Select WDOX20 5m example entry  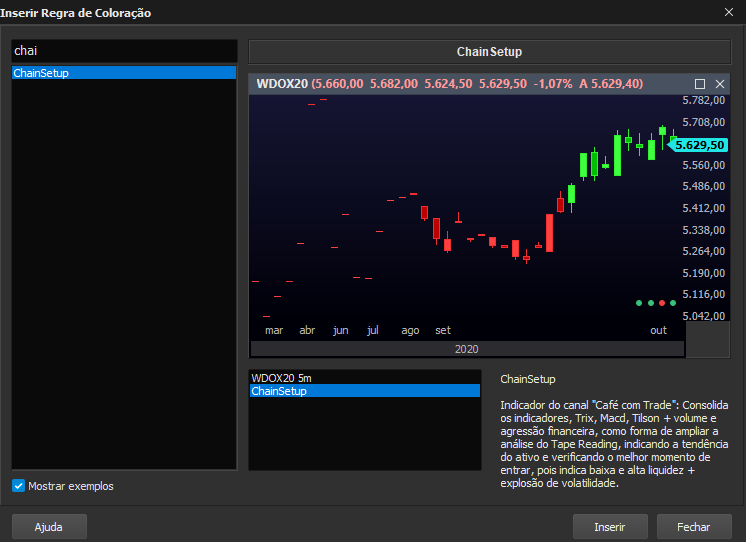coord(364,378)
